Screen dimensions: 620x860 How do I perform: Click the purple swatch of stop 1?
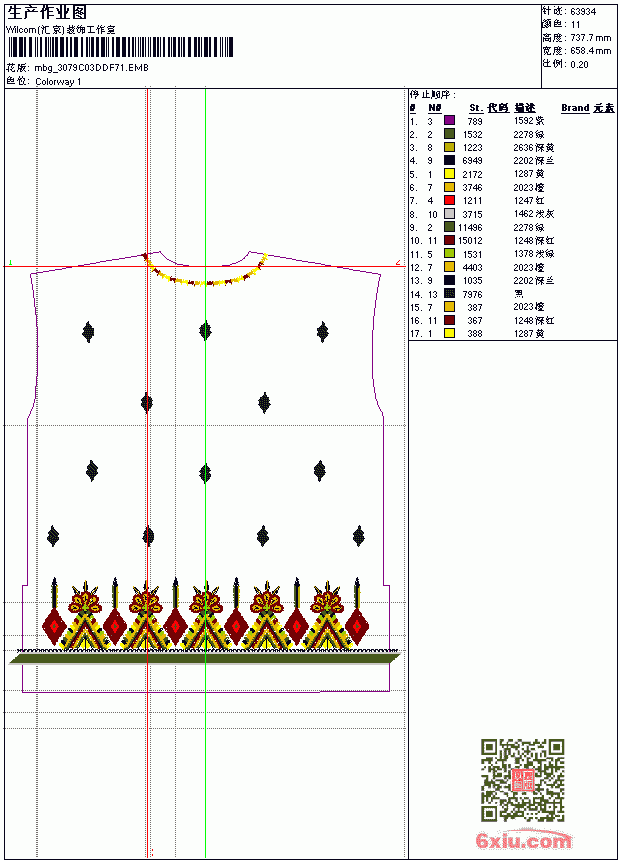pos(449,120)
